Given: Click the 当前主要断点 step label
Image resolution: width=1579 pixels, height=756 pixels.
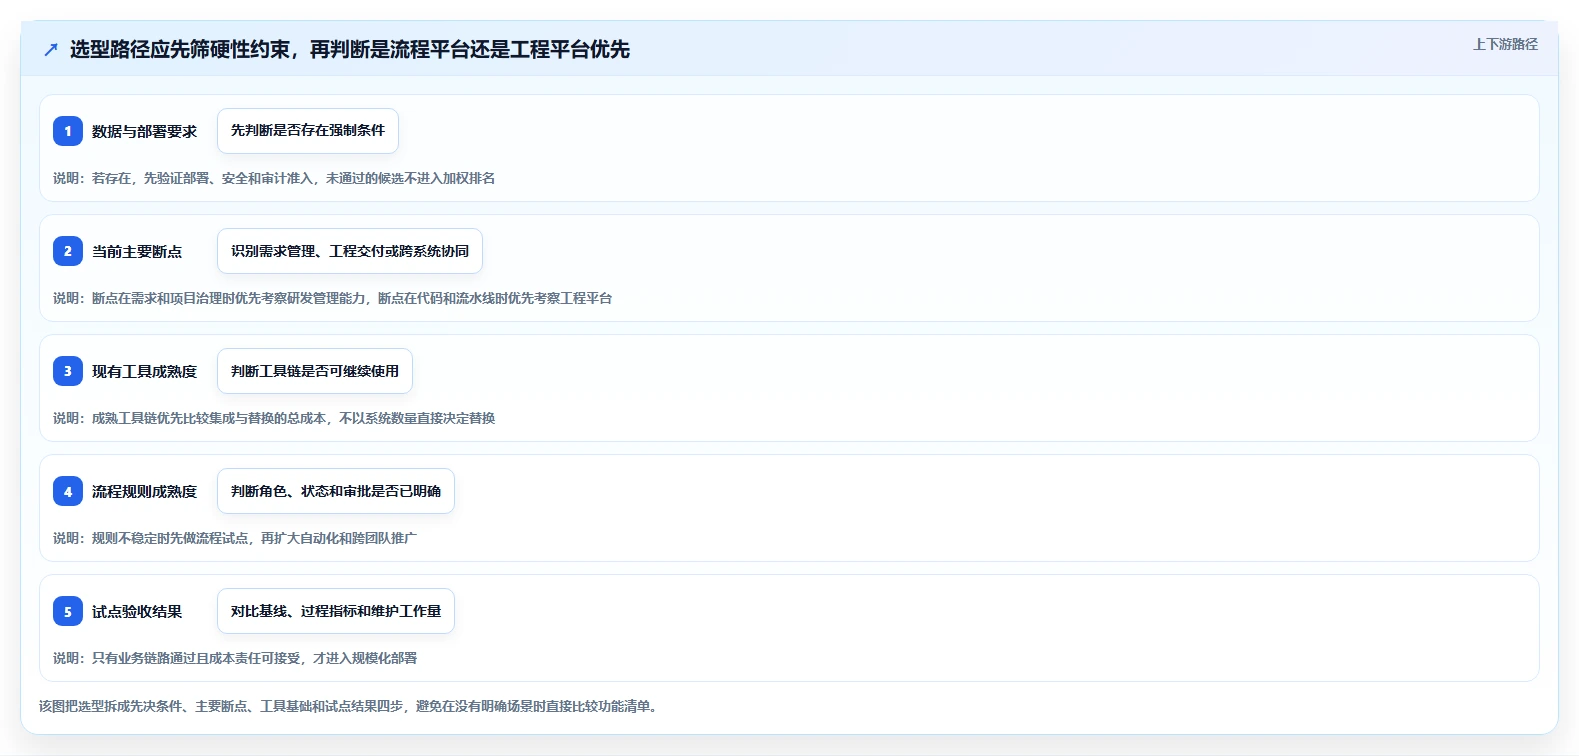Looking at the screenshot, I should pyautogui.click(x=137, y=251).
